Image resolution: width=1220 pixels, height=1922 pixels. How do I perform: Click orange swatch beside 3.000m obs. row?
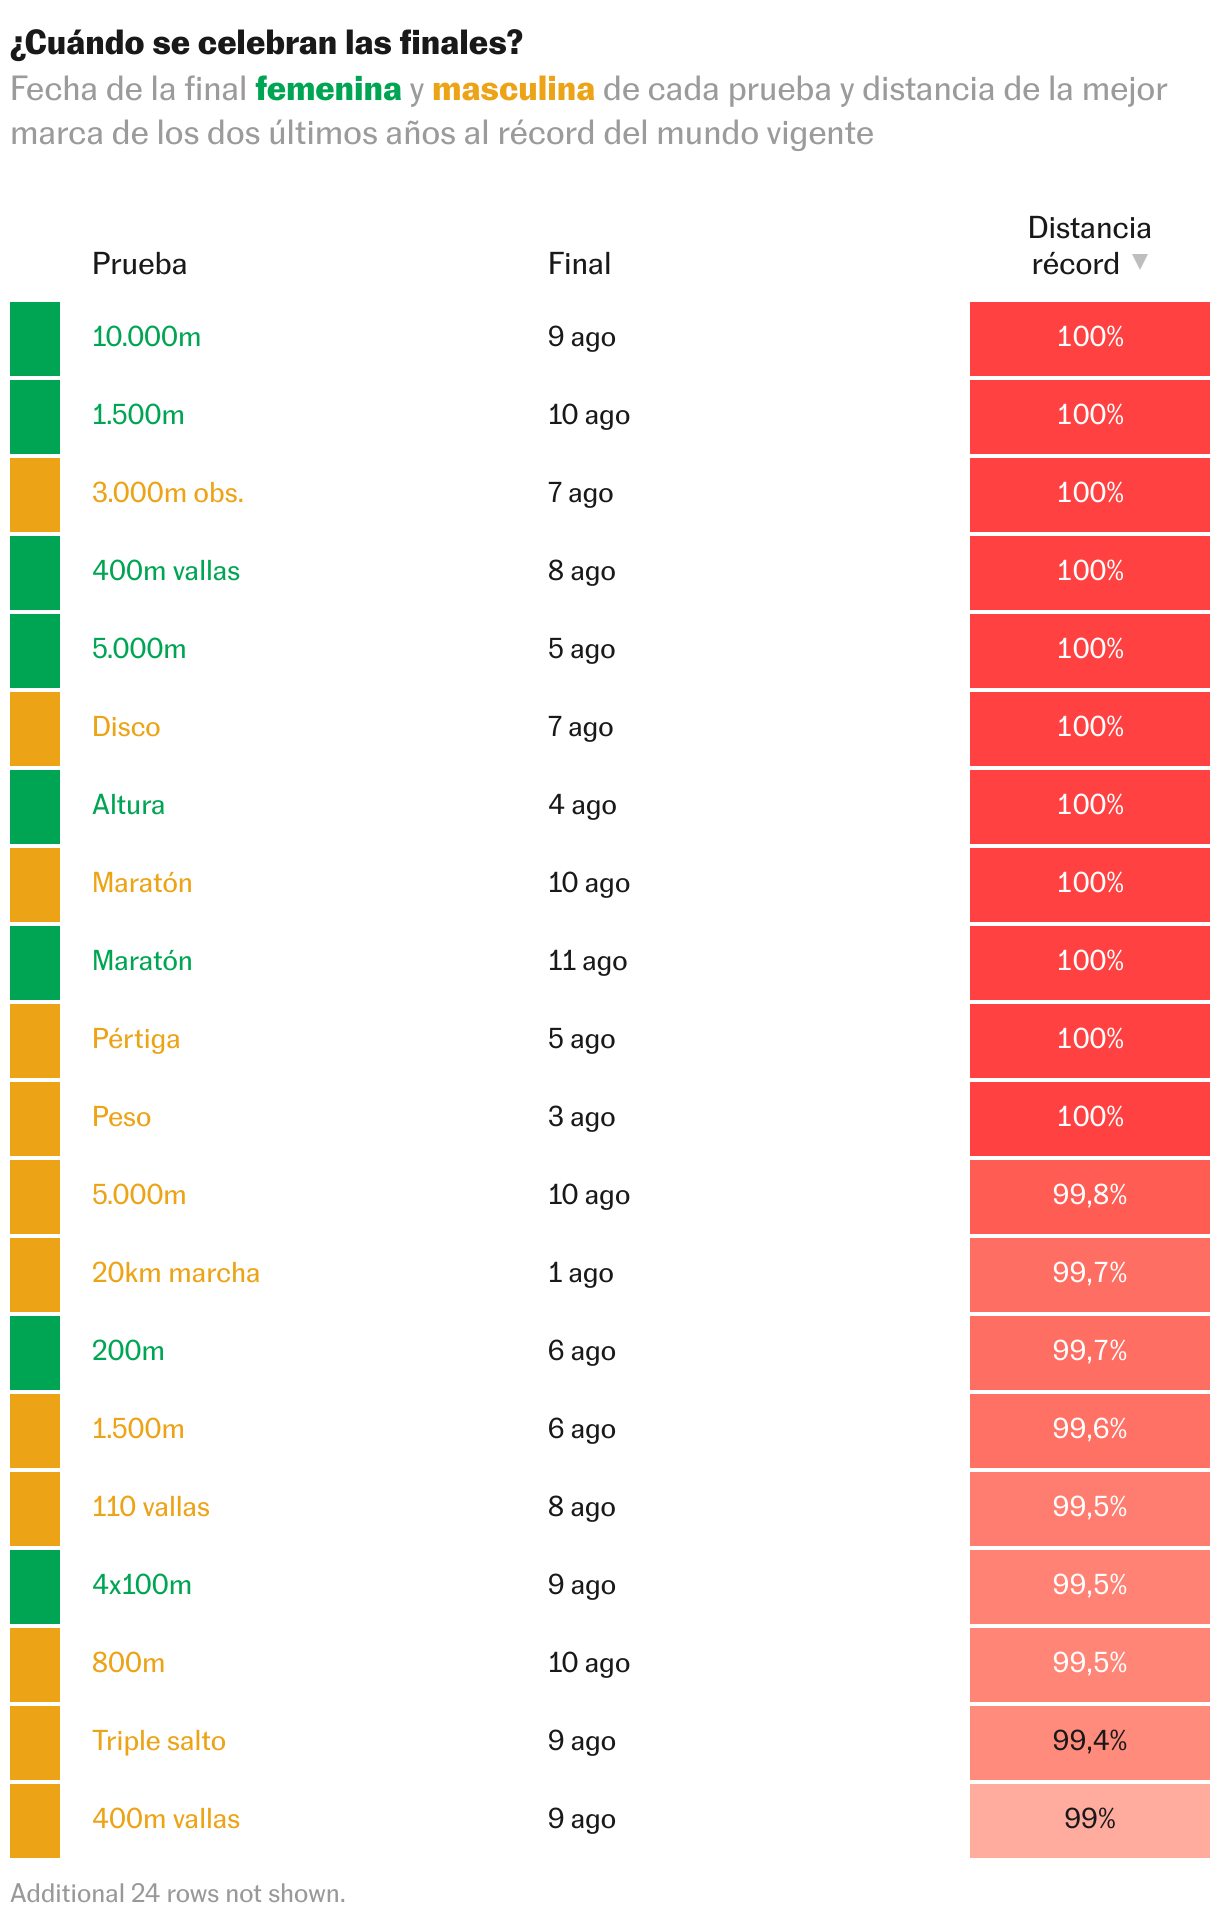pos(35,494)
